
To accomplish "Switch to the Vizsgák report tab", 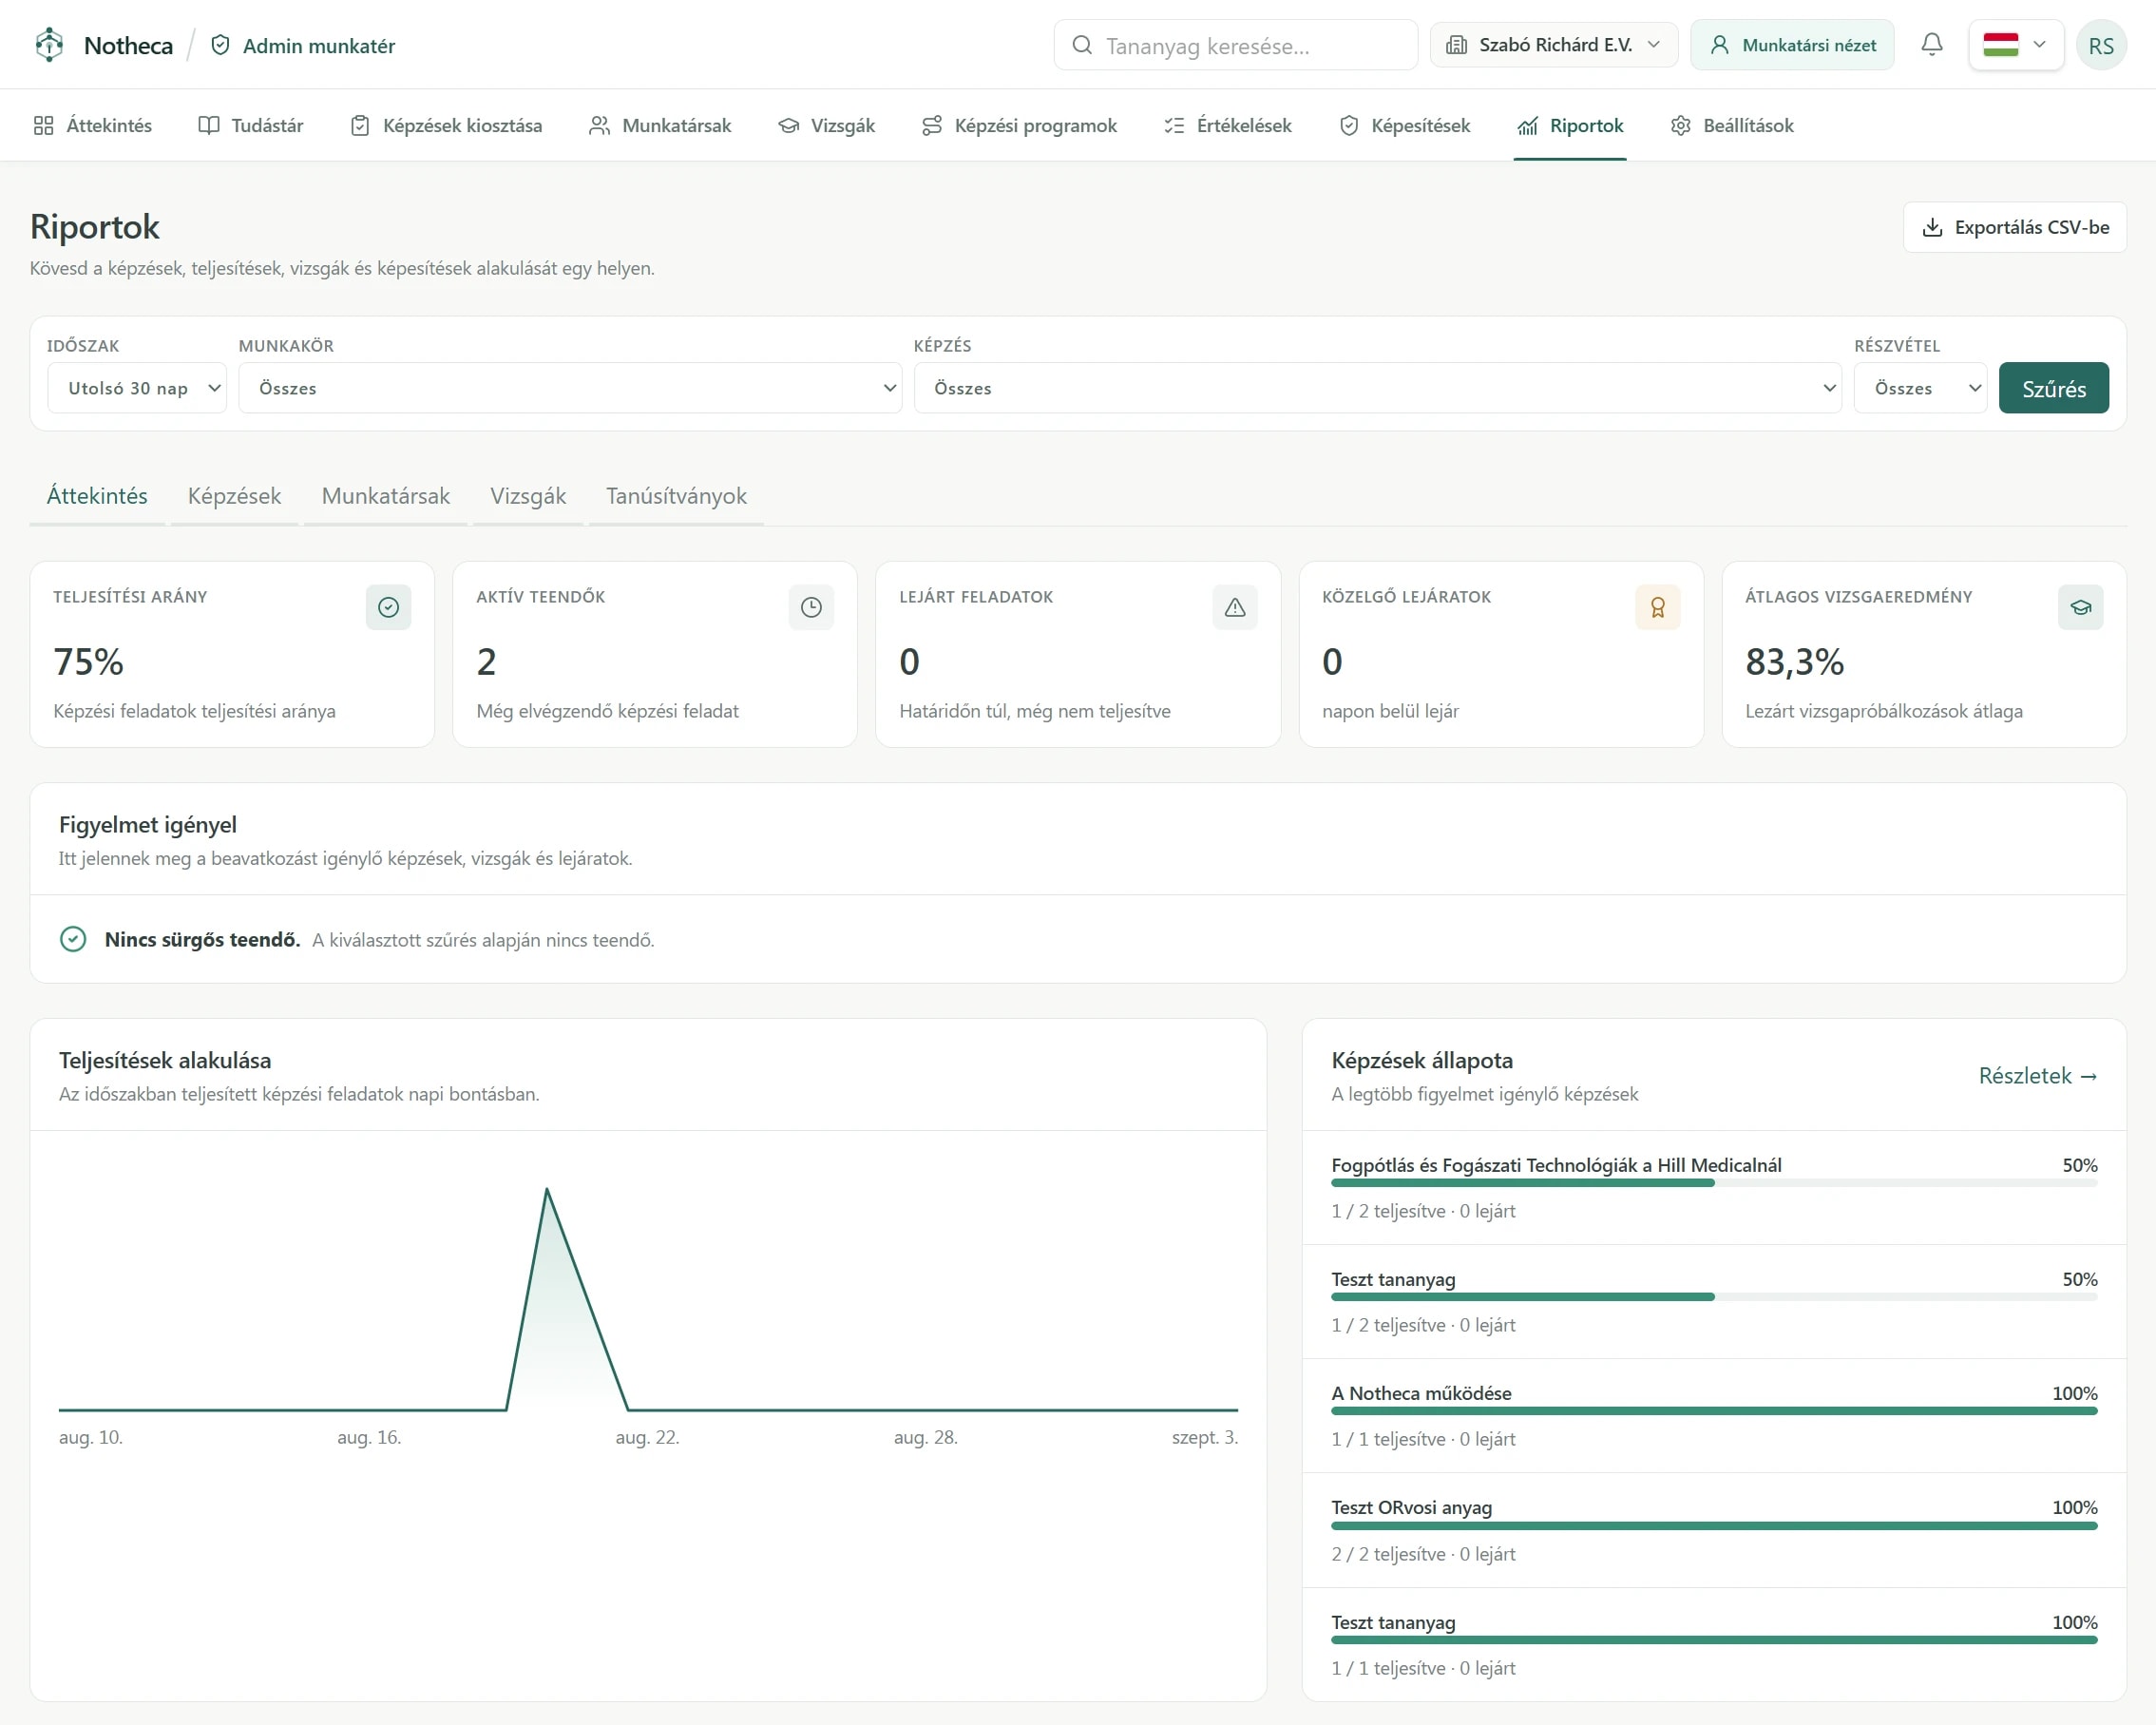I will point(527,496).
